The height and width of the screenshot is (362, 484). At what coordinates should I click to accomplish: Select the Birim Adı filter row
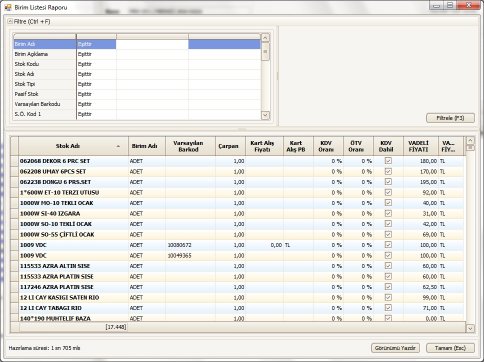pyautogui.click(x=137, y=44)
